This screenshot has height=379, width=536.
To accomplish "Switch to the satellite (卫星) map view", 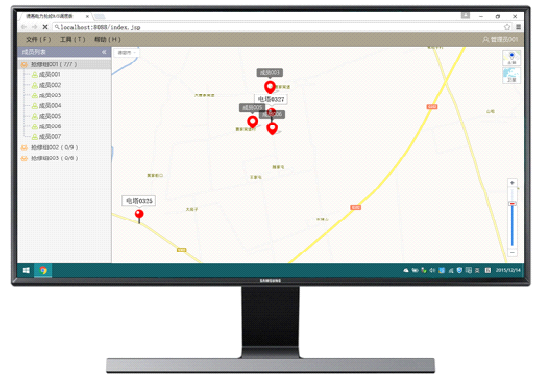I will (x=511, y=75).
